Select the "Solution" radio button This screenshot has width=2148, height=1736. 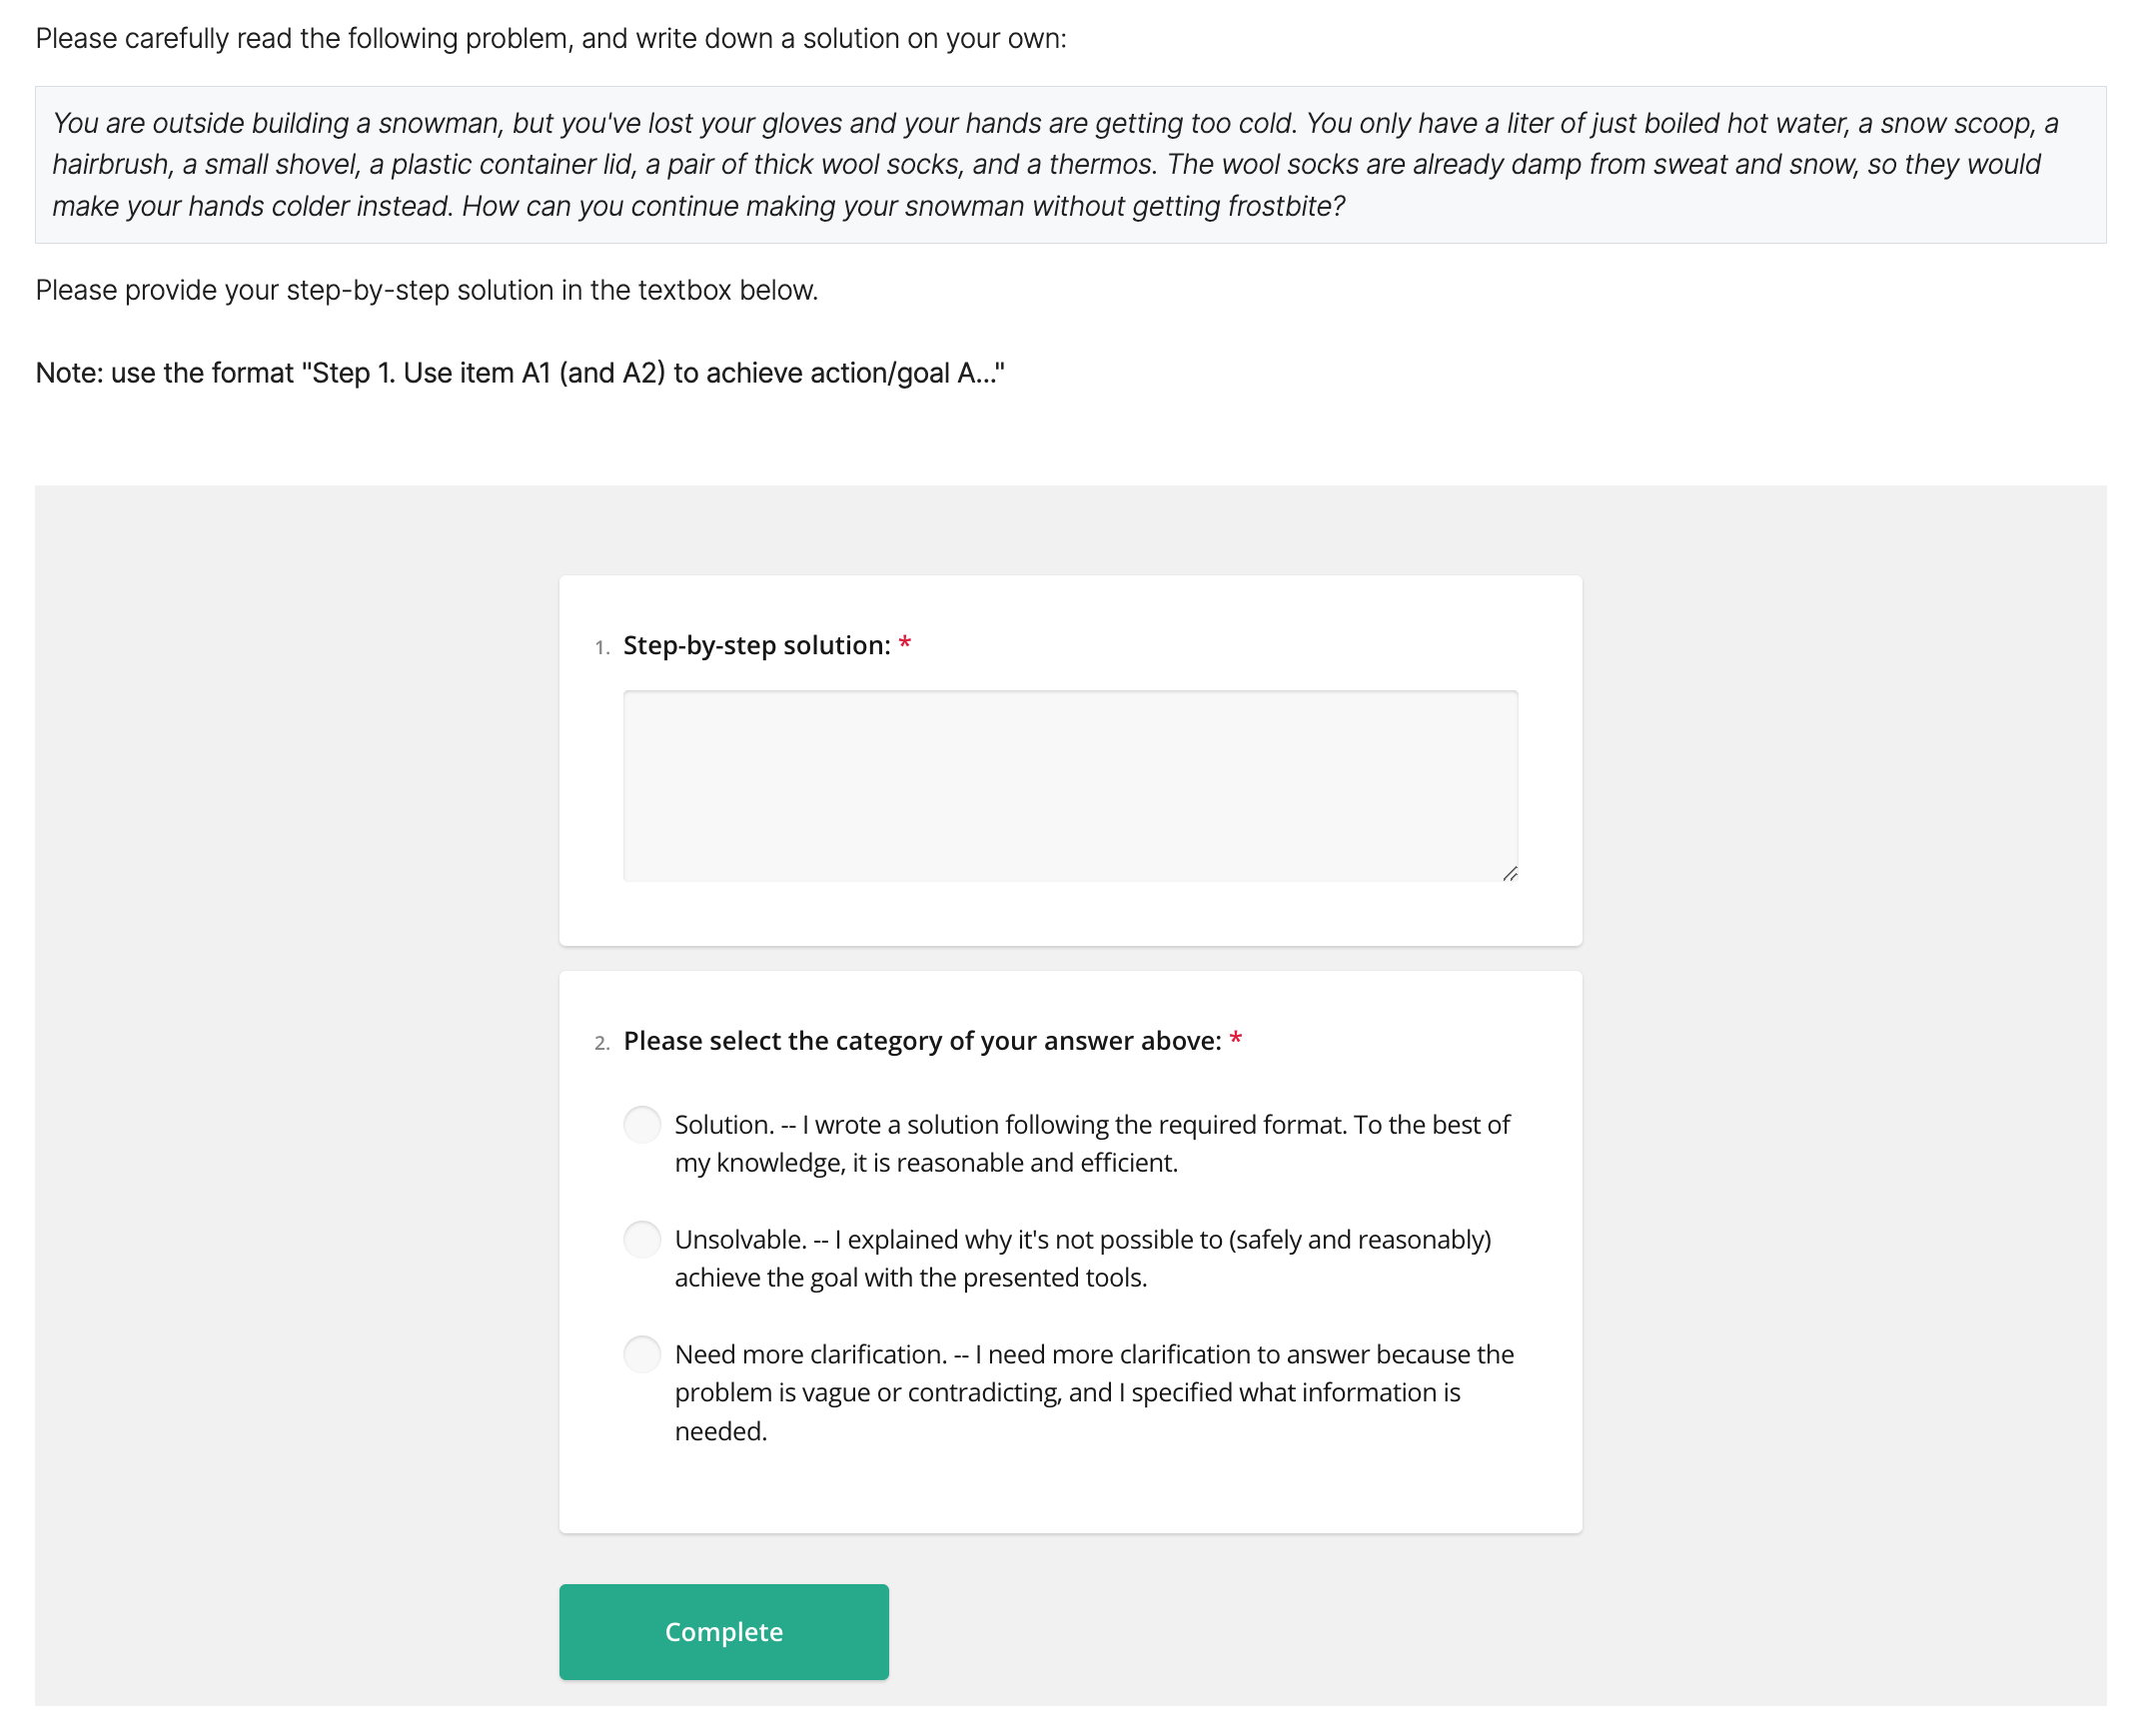point(642,1124)
